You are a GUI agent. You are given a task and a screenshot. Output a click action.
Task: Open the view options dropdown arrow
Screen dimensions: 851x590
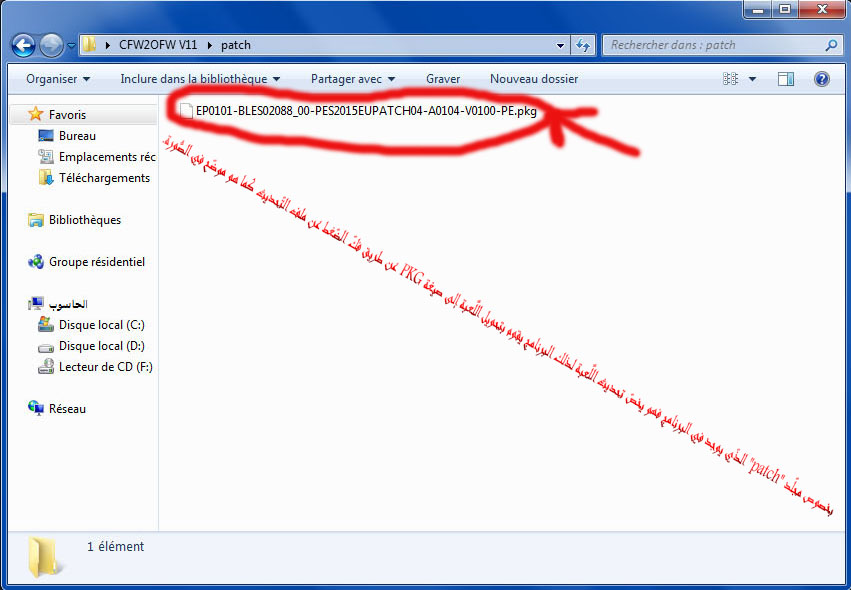click(753, 79)
